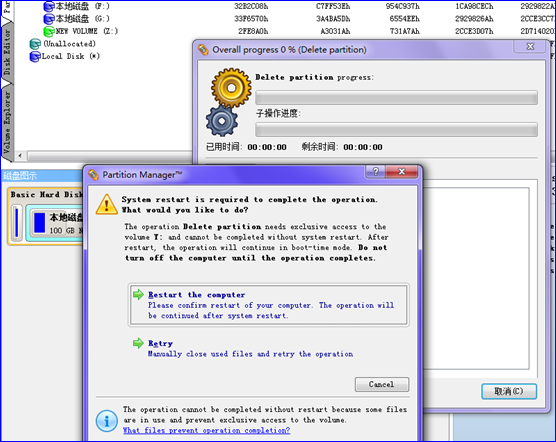Click the Basic Hard Disk label
This screenshot has height=442, width=556.
(46, 195)
